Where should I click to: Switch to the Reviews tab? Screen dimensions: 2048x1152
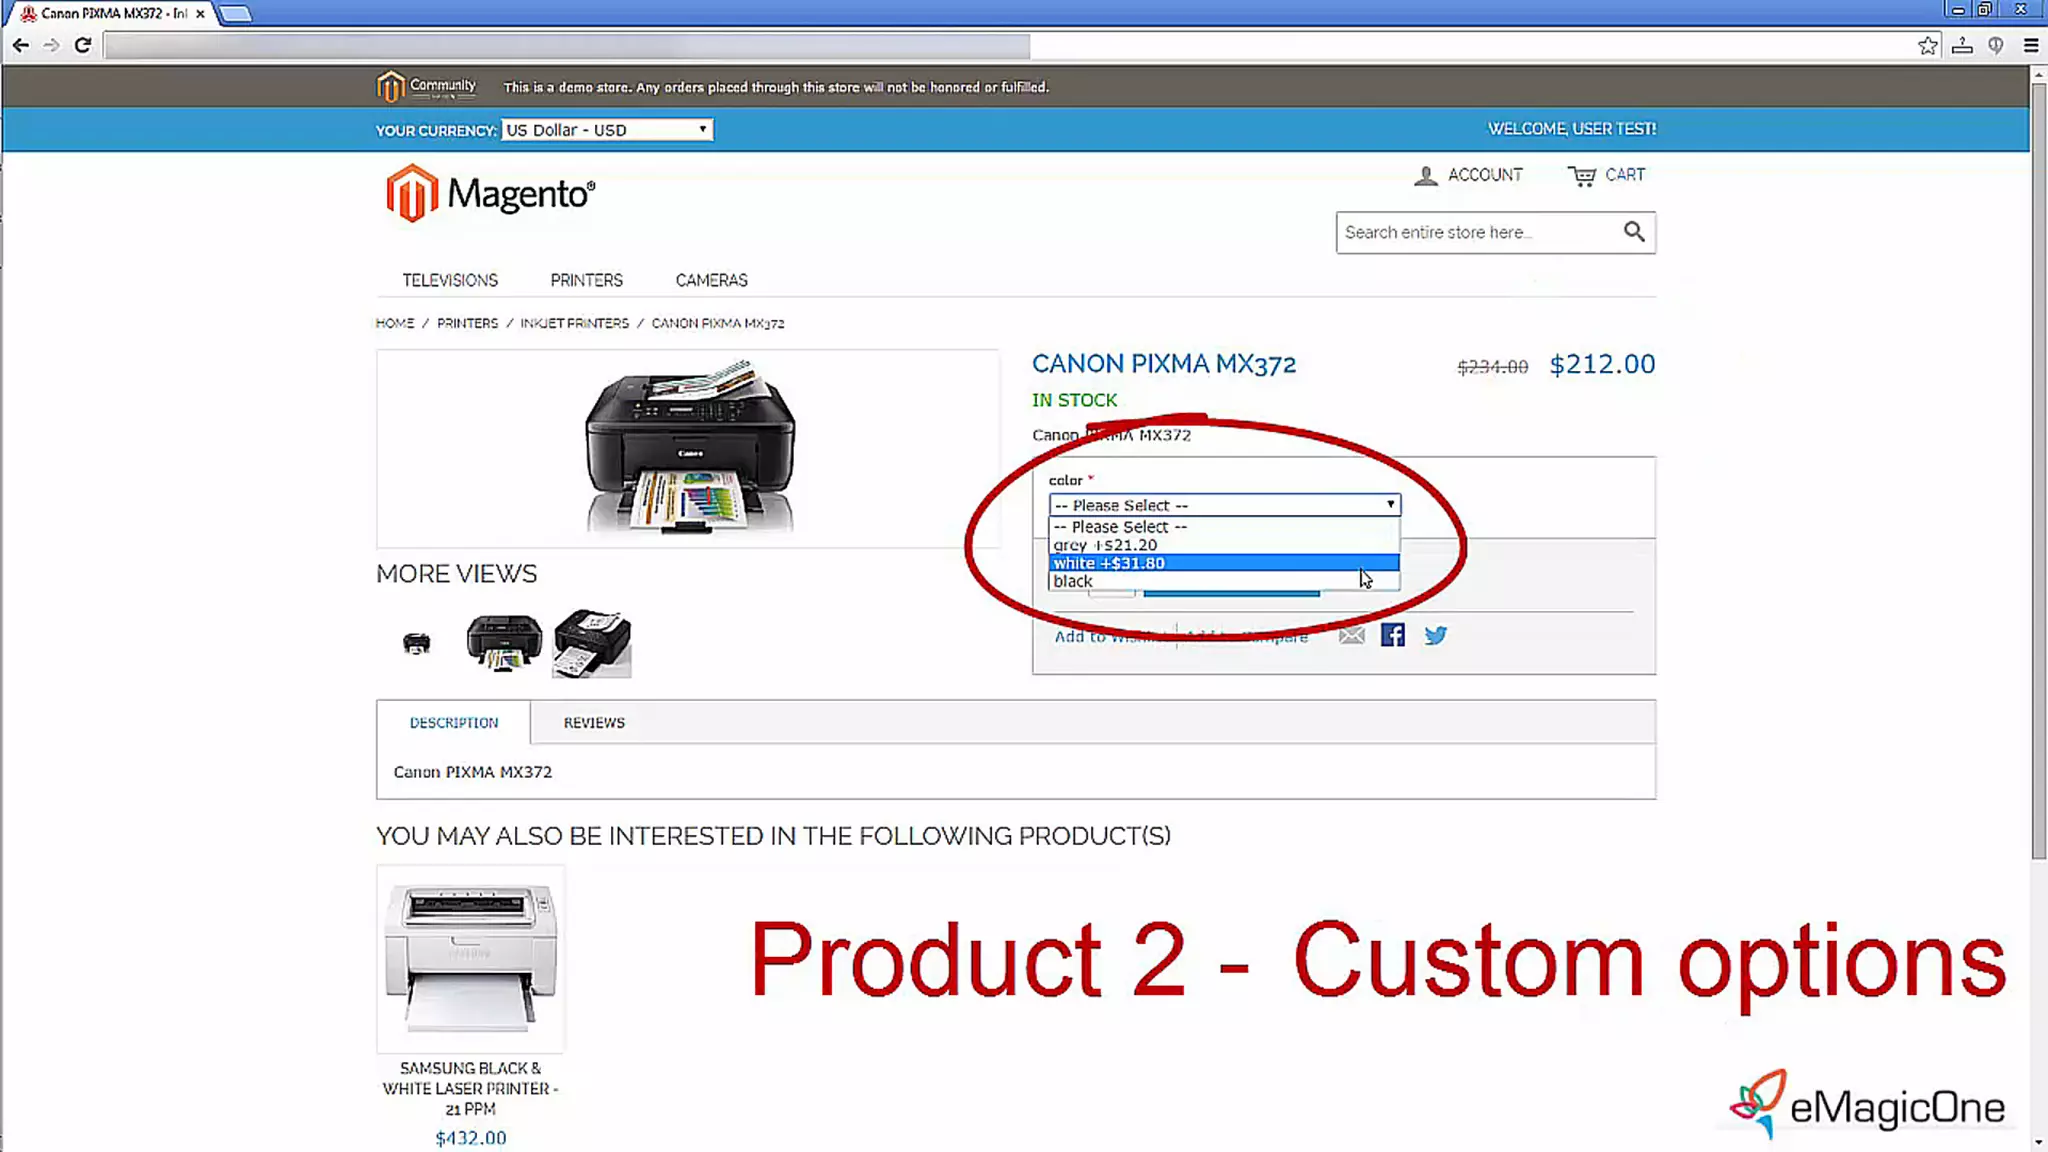click(593, 722)
